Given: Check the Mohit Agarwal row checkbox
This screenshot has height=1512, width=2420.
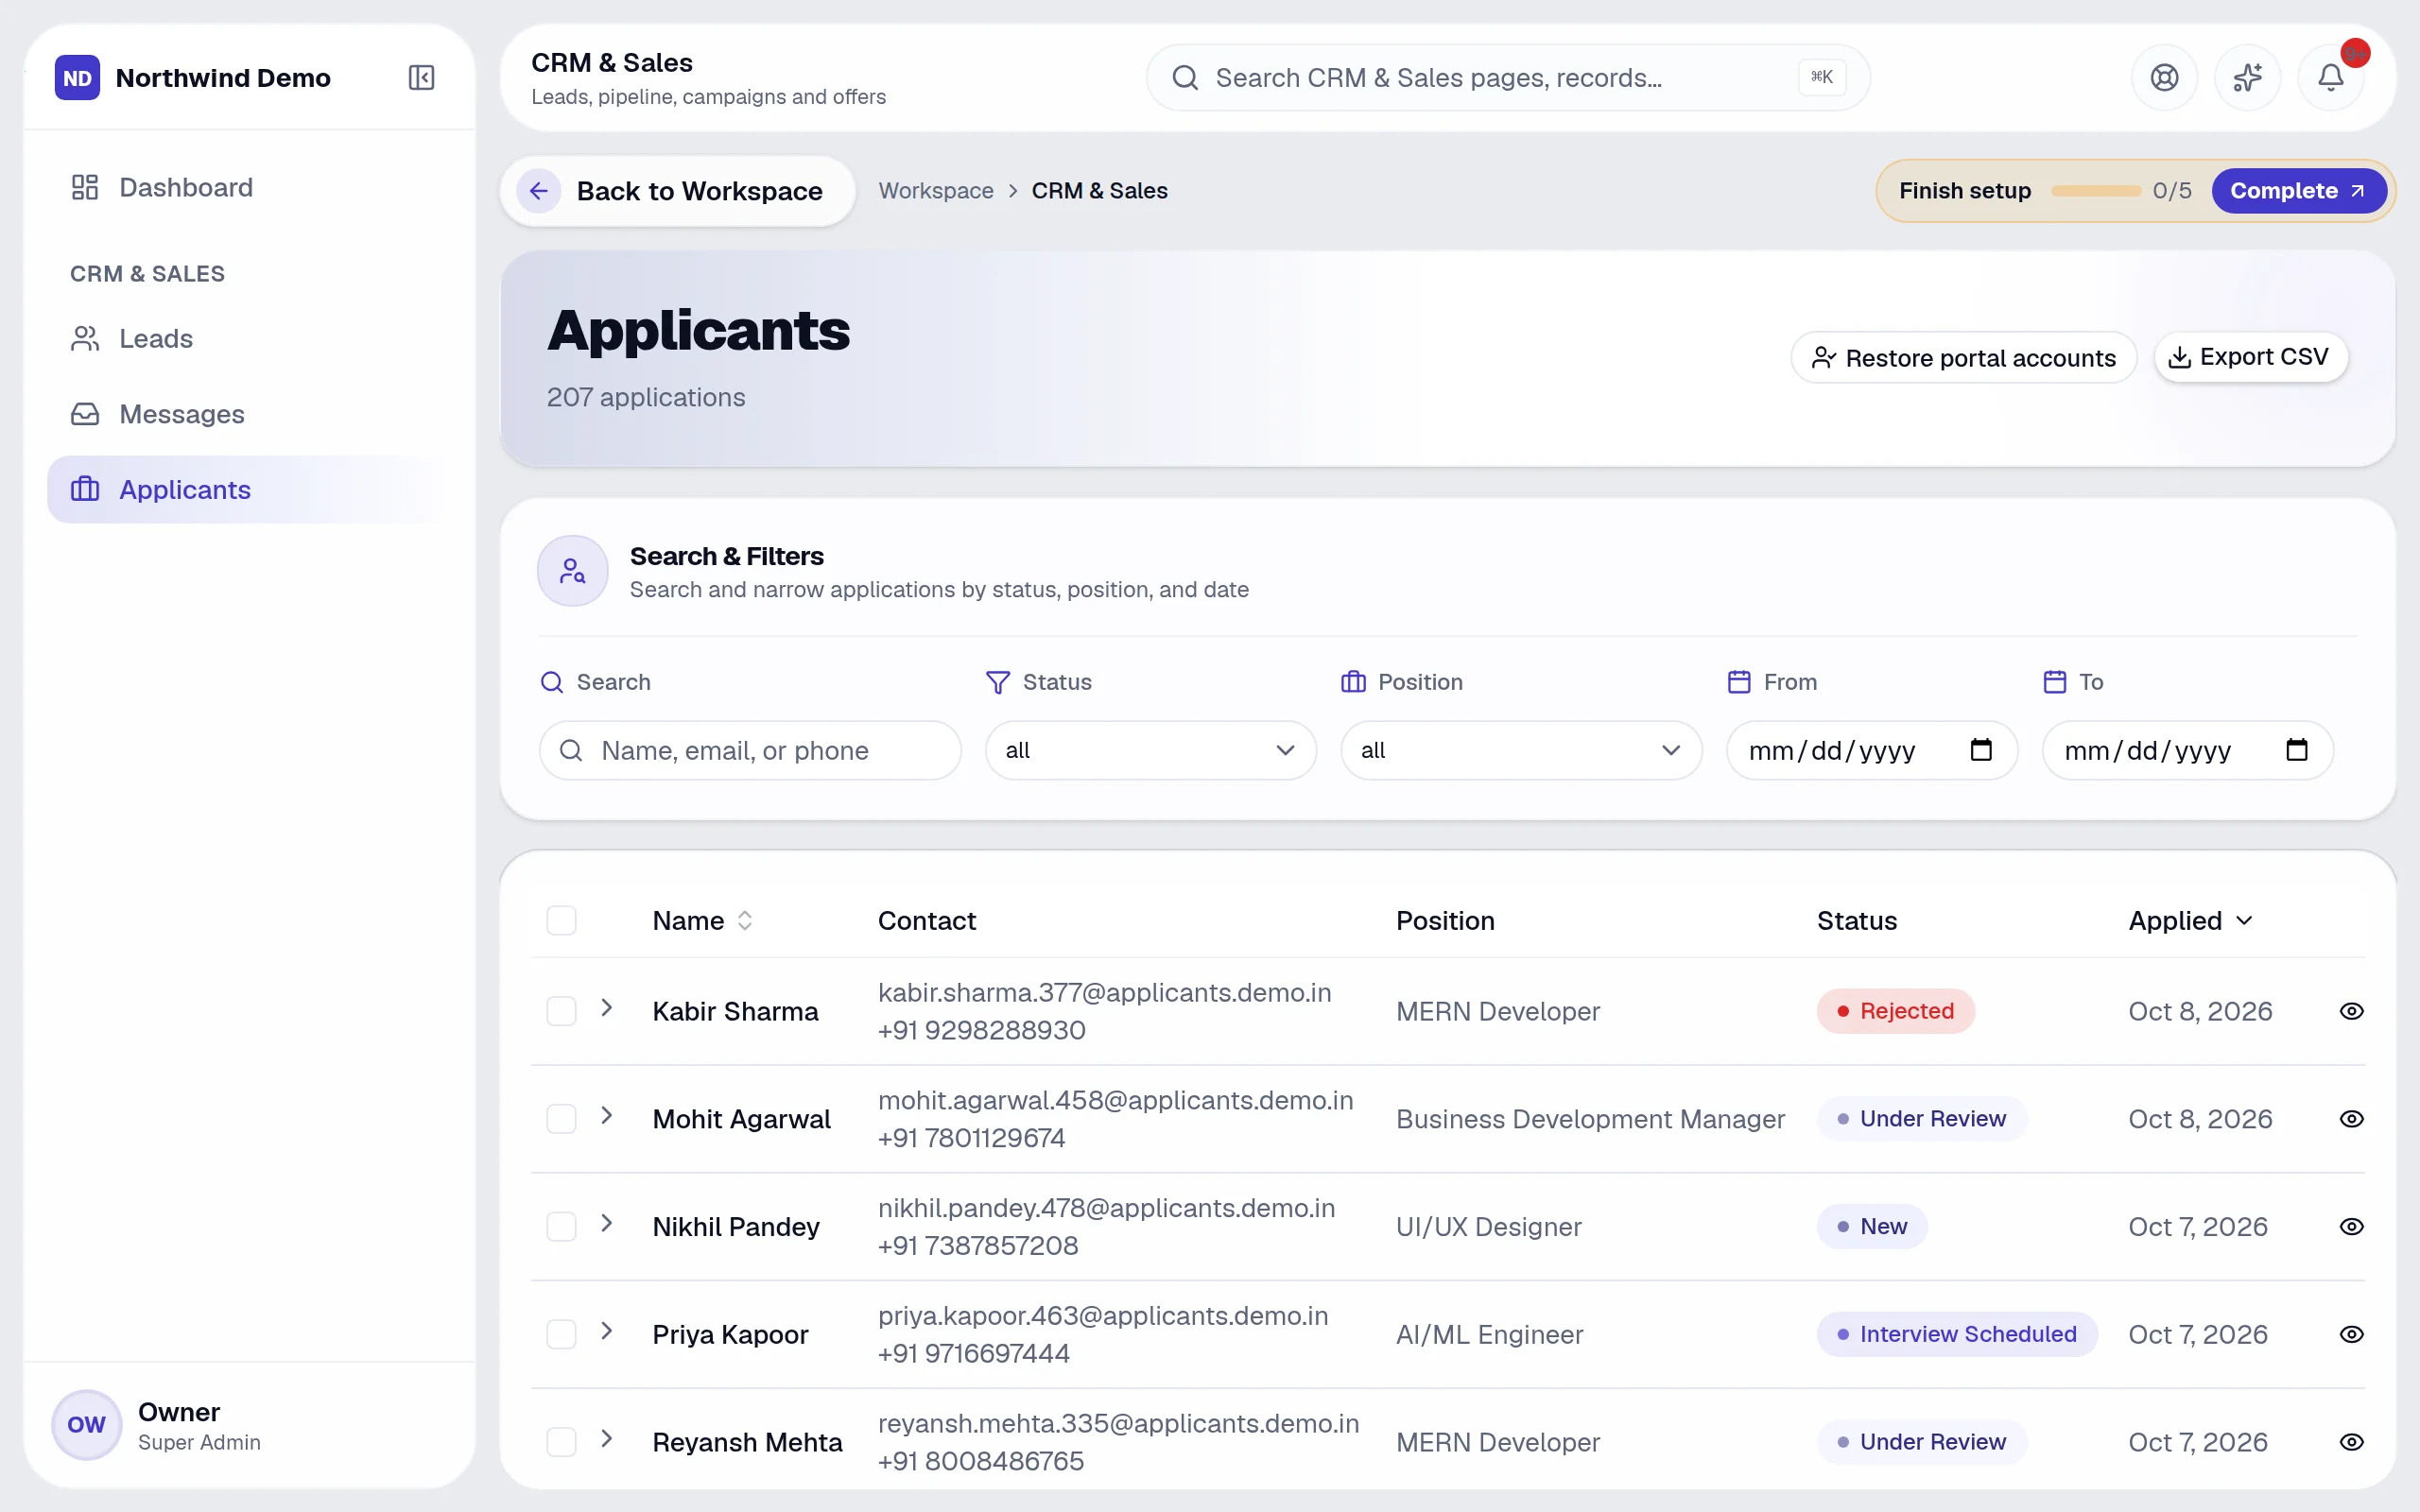Looking at the screenshot, I should coord(561,1119).
